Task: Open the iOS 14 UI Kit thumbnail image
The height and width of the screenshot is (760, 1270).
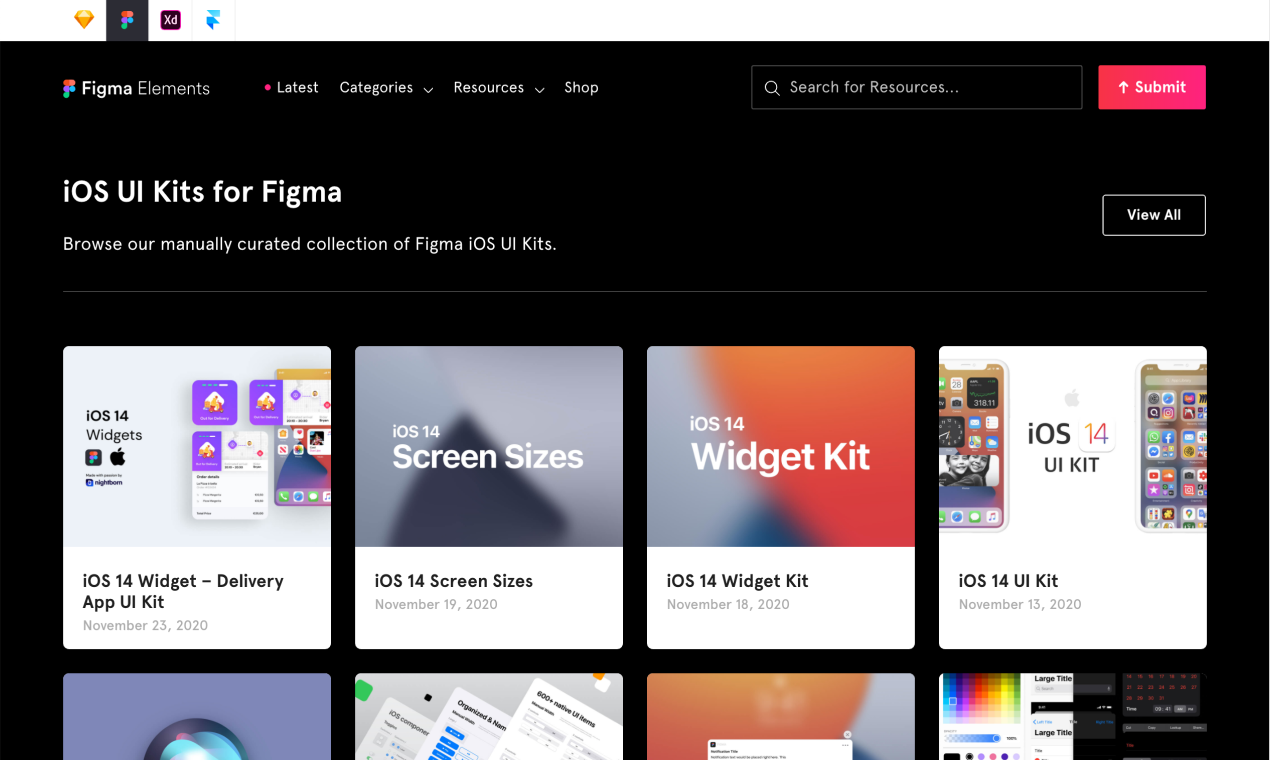Action: [x=1072, y=446]
